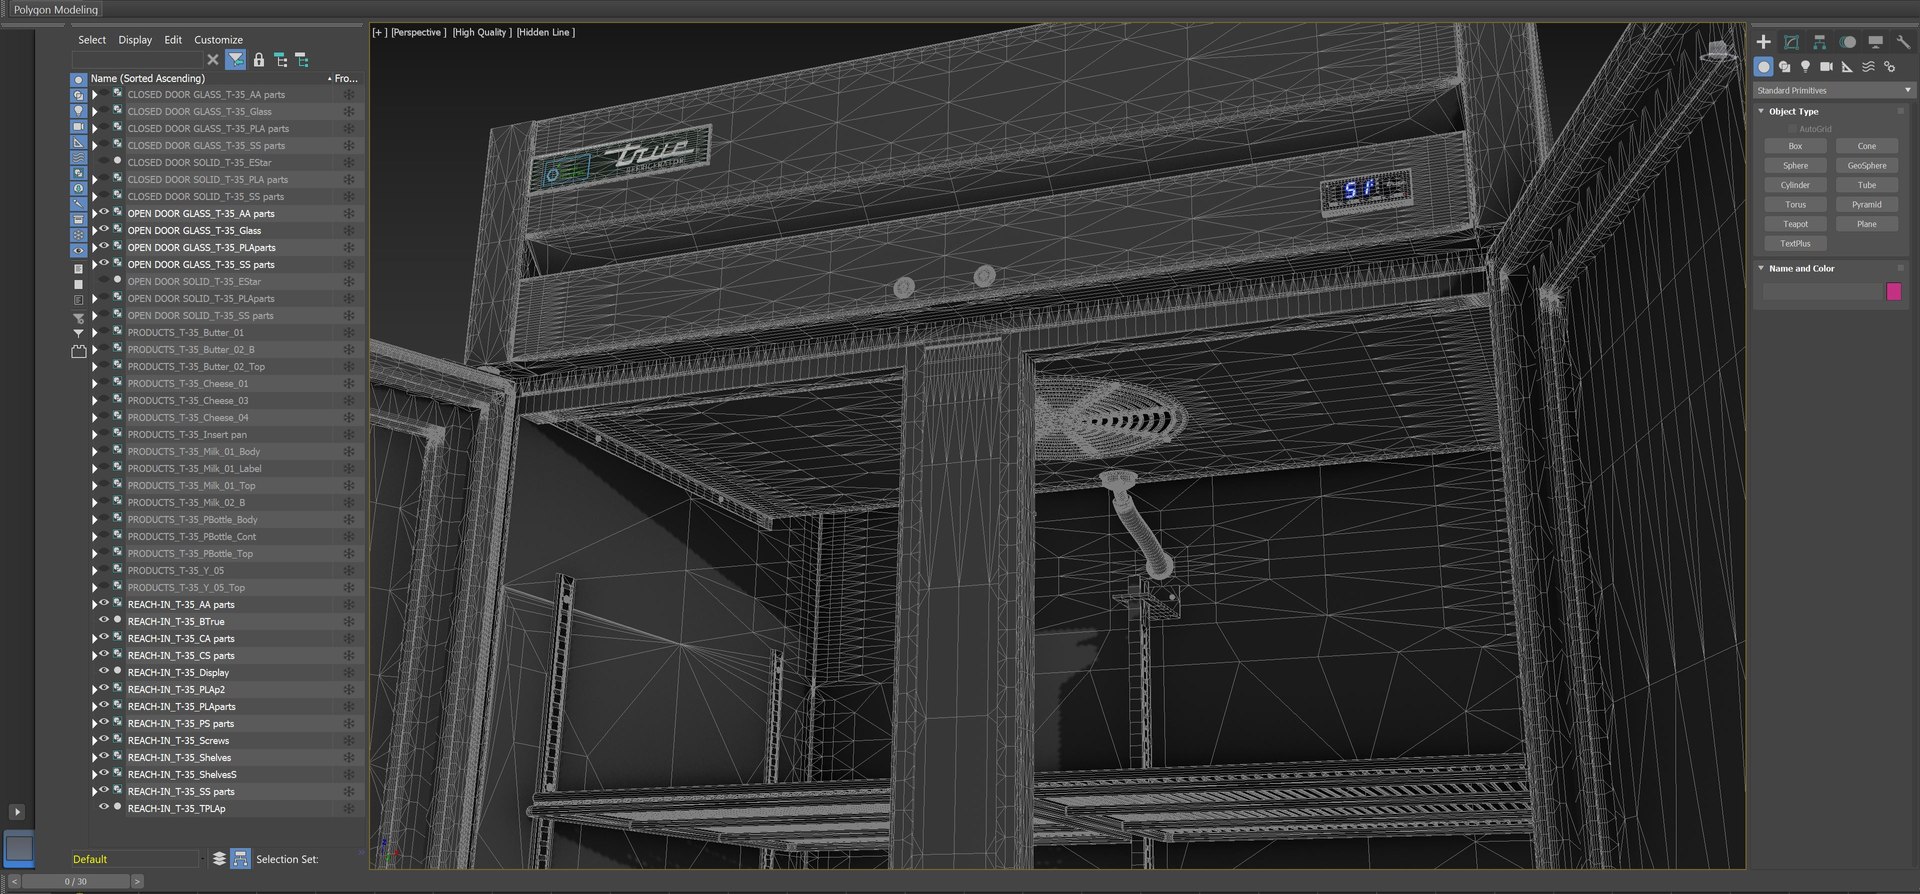Expand REACH-IN_T-35_AA parts node
Image resolution: width=1920 pixels, height=894 pixels.
[95, 604]
